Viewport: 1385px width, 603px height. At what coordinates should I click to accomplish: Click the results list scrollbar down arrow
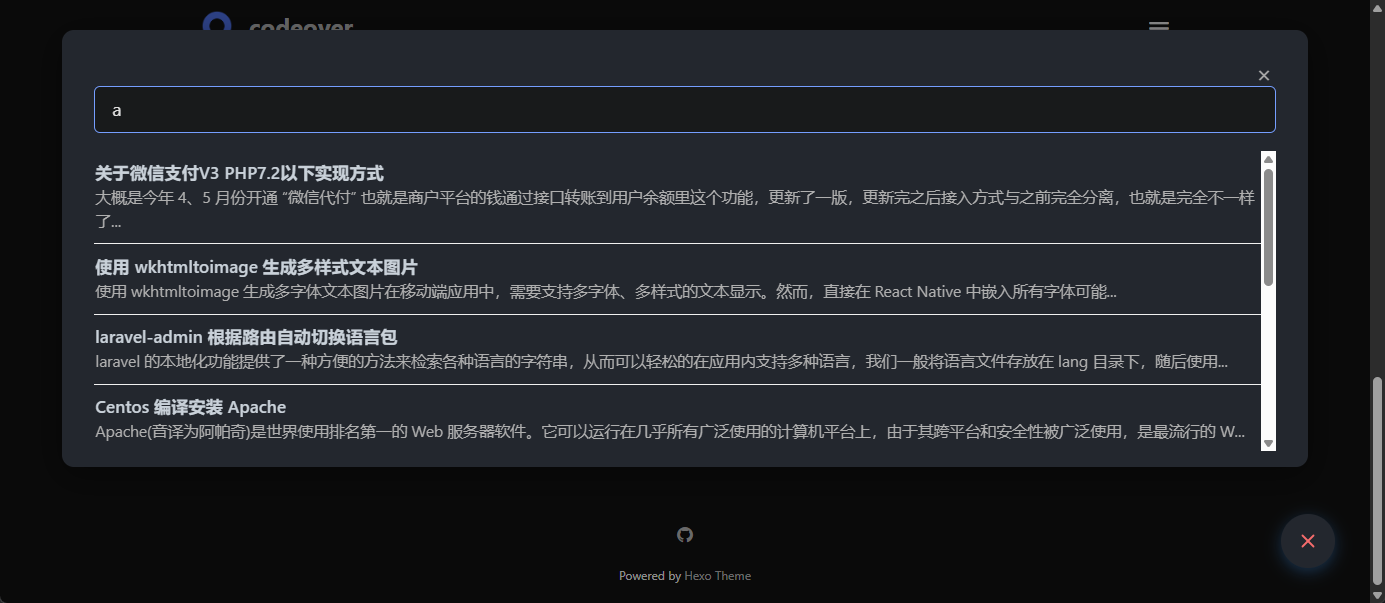pyautogui.click(x=1268, y=443)
